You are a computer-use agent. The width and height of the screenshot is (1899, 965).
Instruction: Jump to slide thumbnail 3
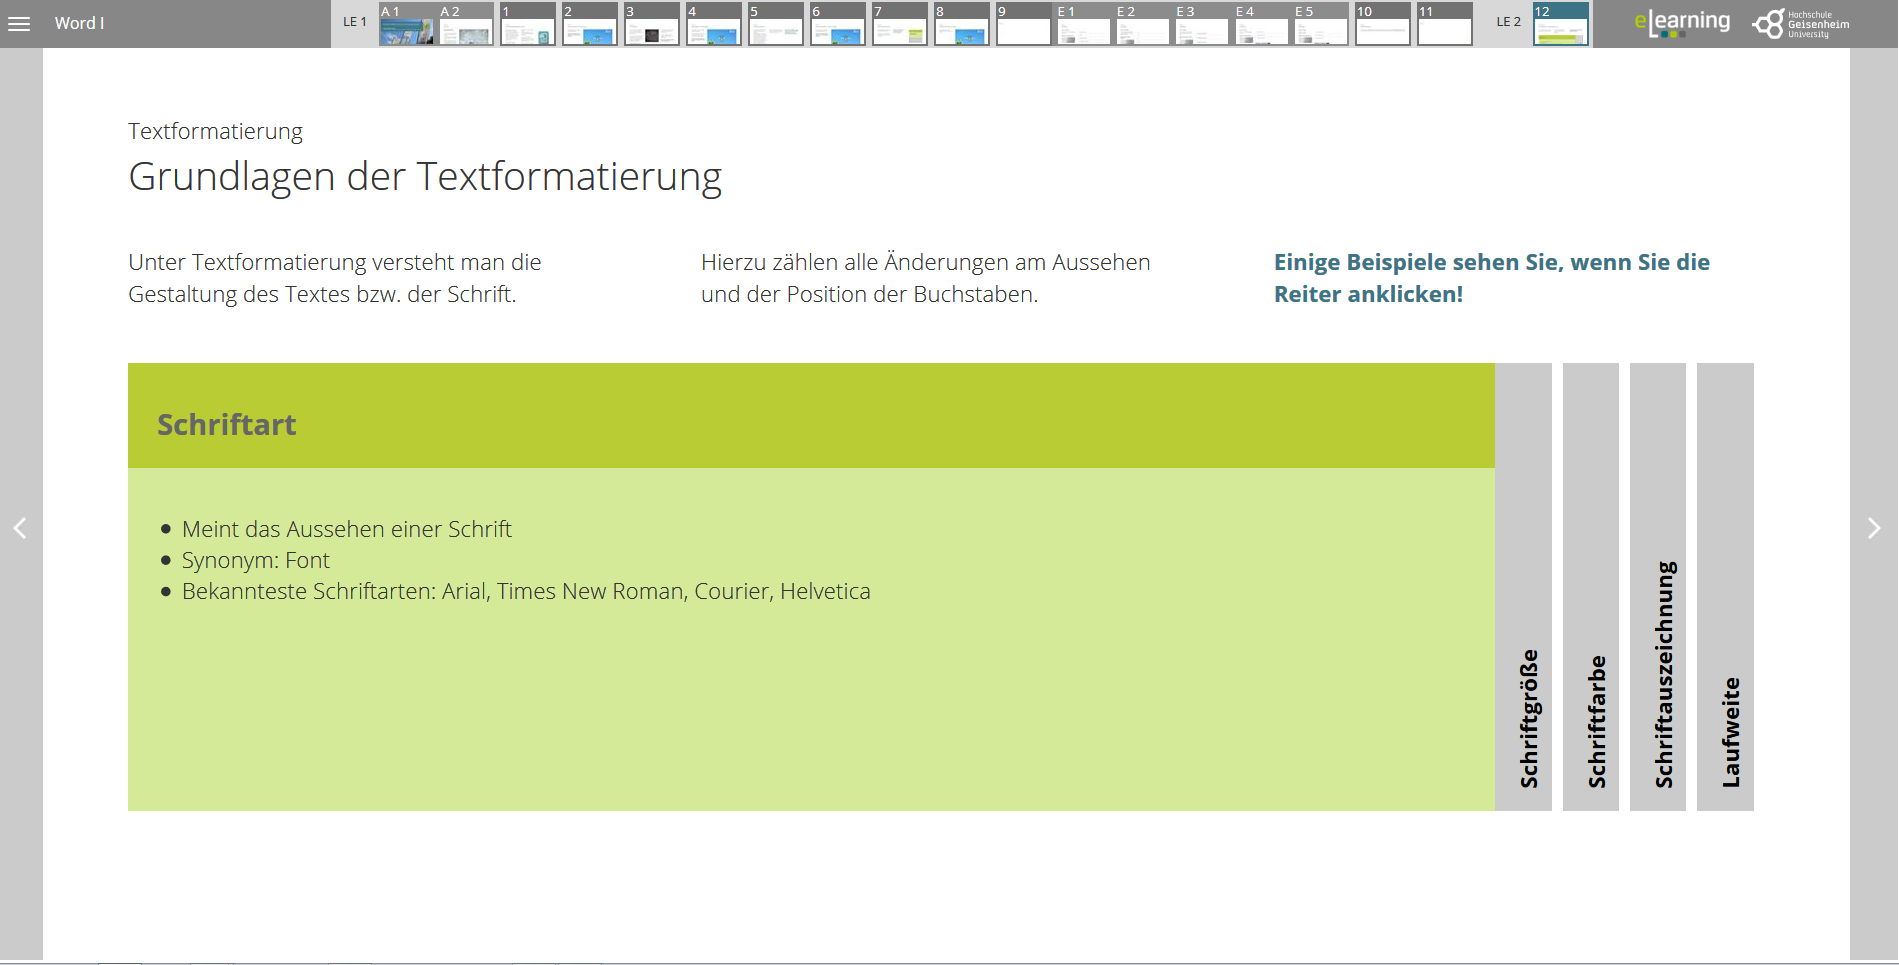pos(652,24)
